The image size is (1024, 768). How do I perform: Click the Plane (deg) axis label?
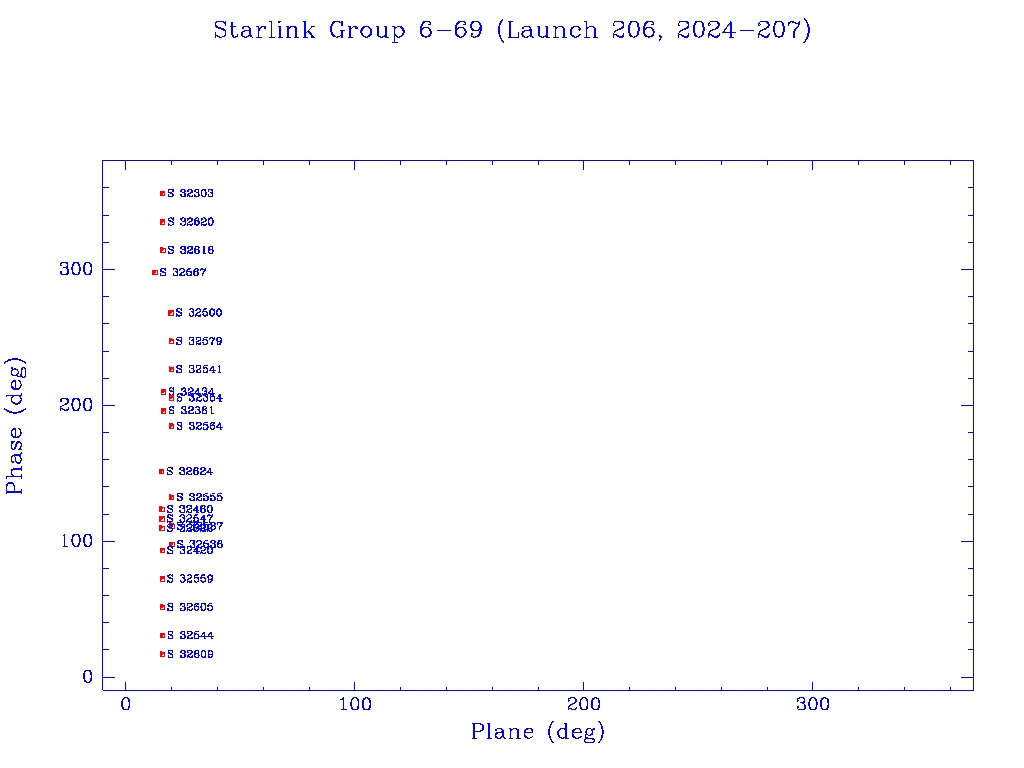(537, 732)
